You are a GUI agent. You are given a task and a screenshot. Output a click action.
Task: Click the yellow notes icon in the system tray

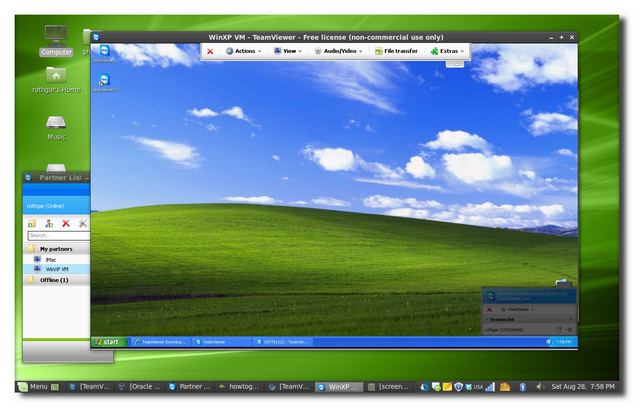click(447, 387)
